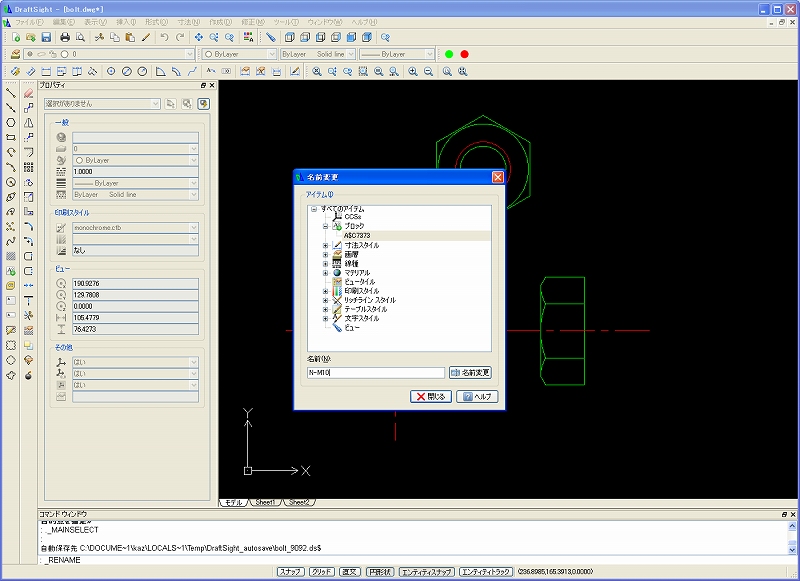The image size is (800, 581).
Task: Collapse the ブロック tree node
Action: pyautogui.click(x=326, y=226)
